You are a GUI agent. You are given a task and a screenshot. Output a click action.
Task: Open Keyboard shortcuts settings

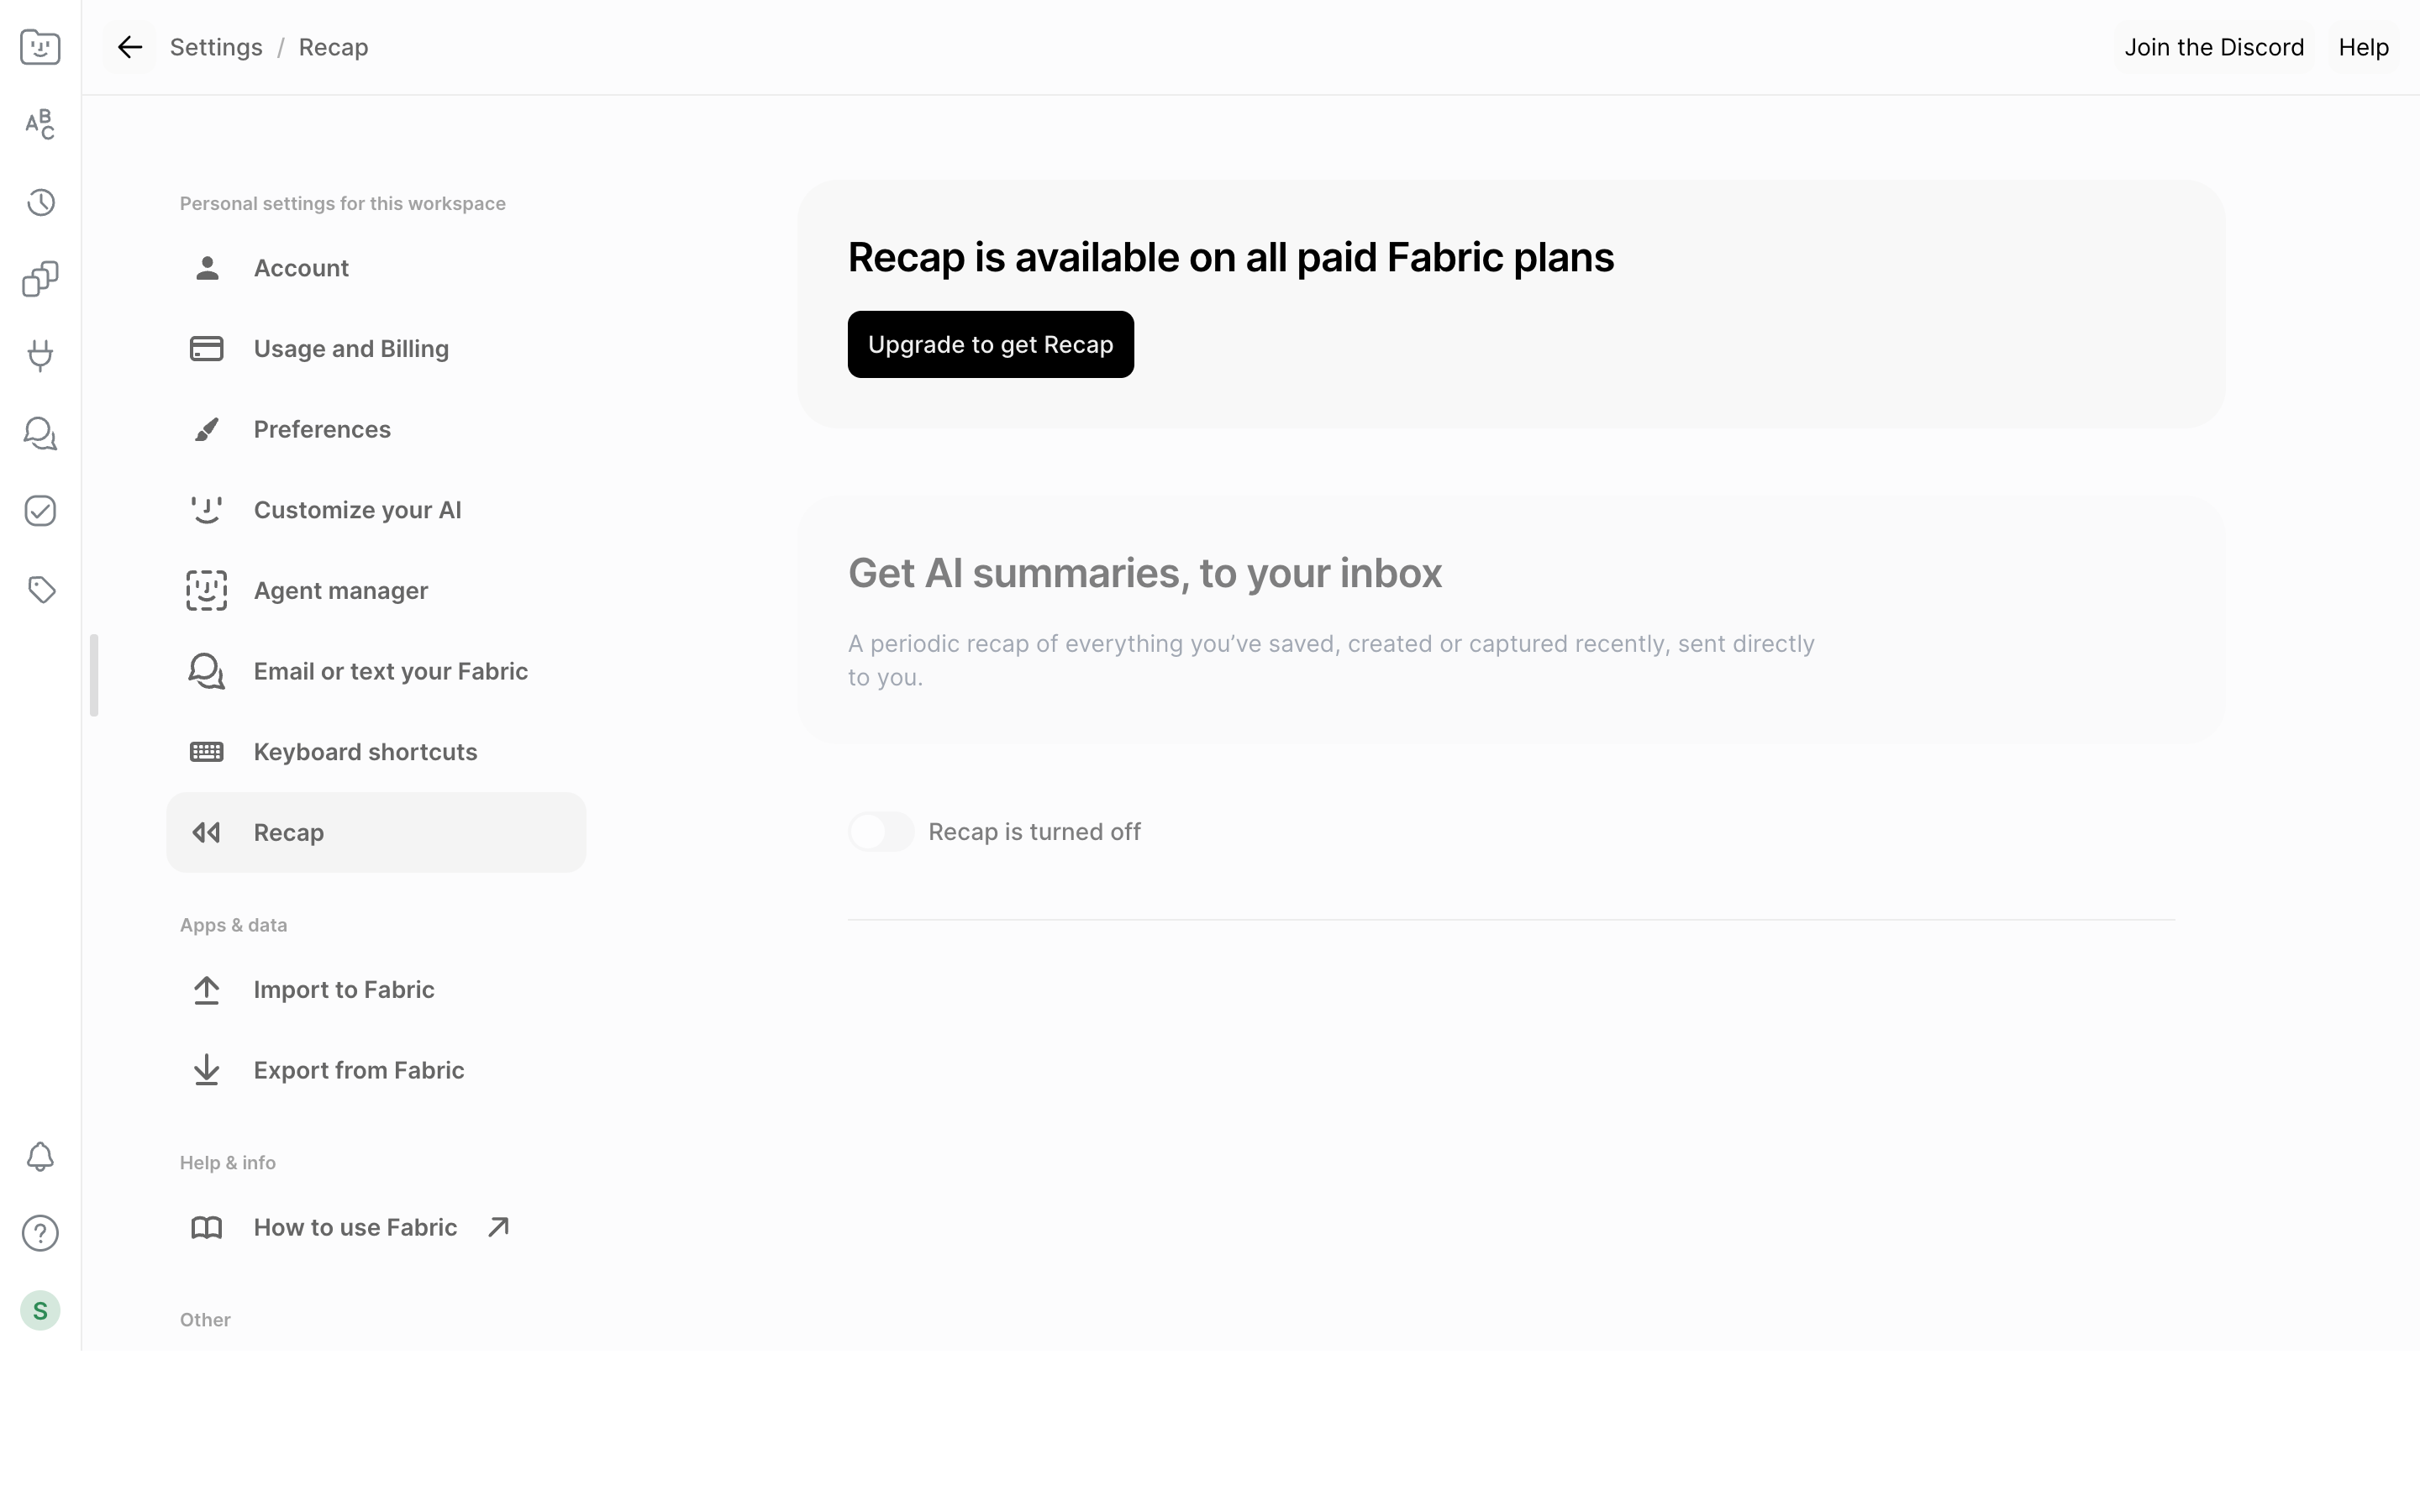(376, 752)
